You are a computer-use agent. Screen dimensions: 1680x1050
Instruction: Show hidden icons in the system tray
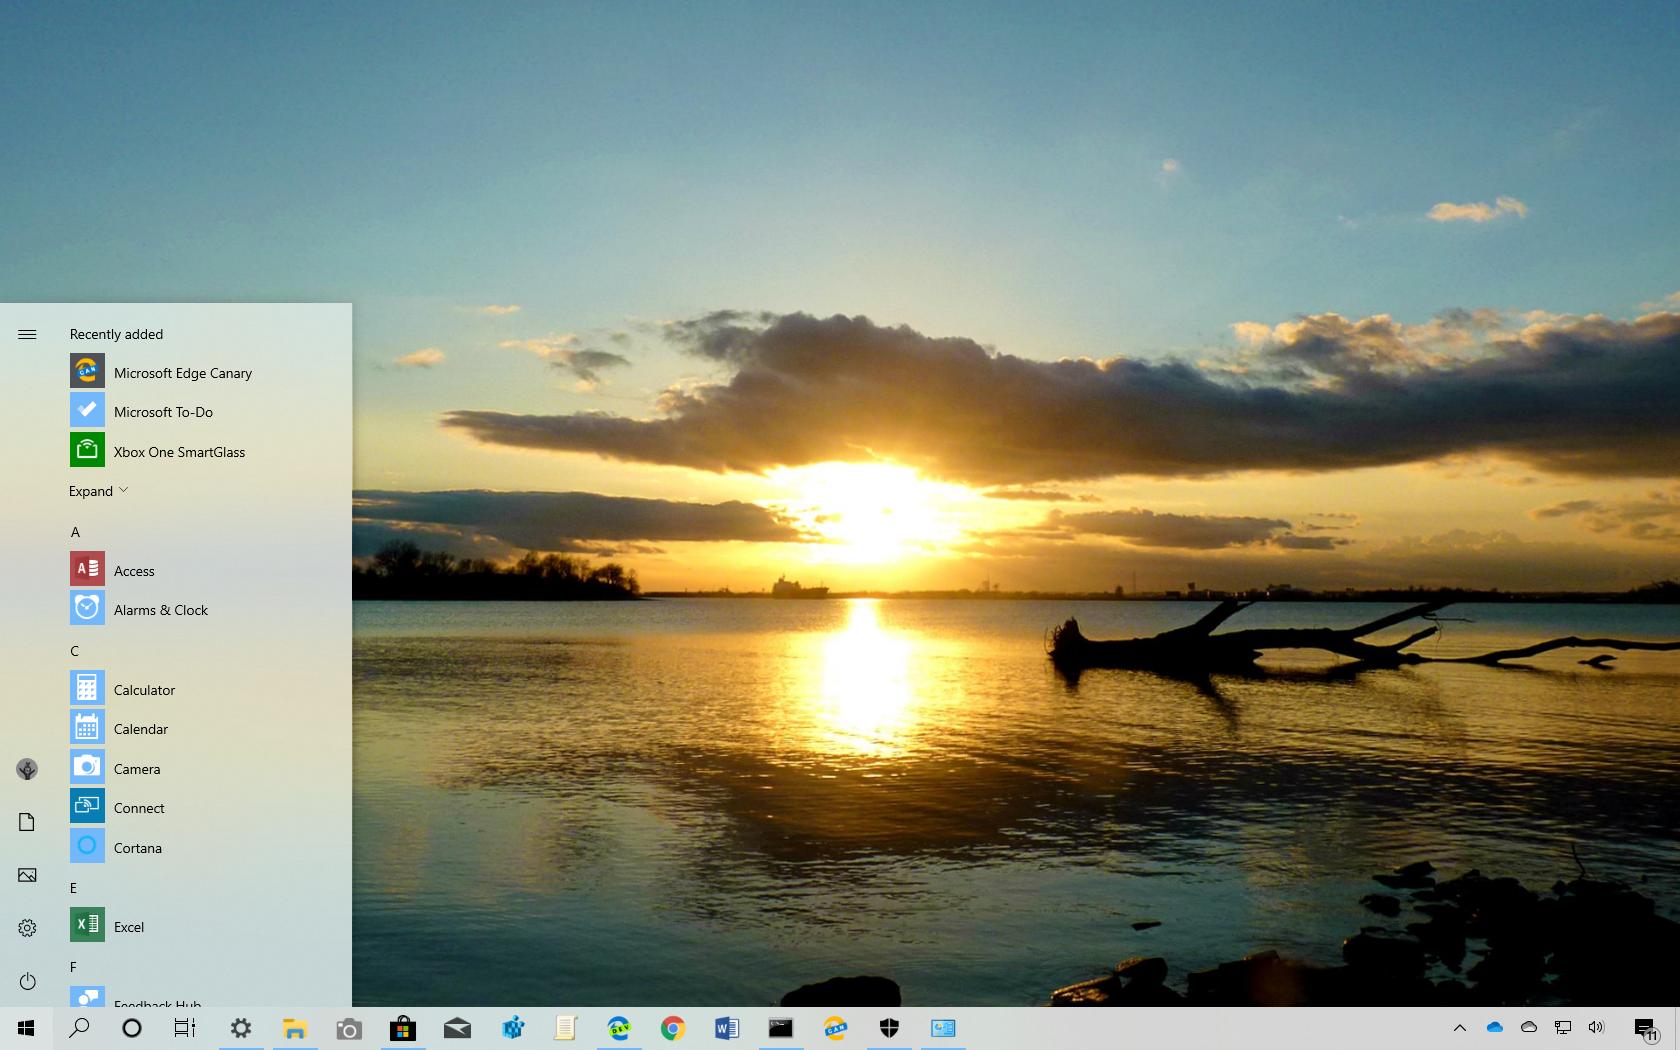pos(1460,1027)
